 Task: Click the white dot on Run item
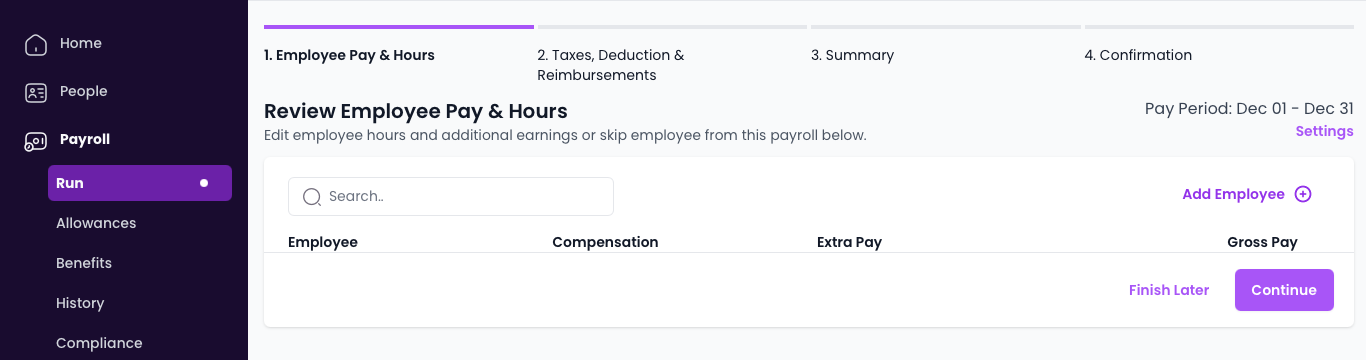point(204,183)
